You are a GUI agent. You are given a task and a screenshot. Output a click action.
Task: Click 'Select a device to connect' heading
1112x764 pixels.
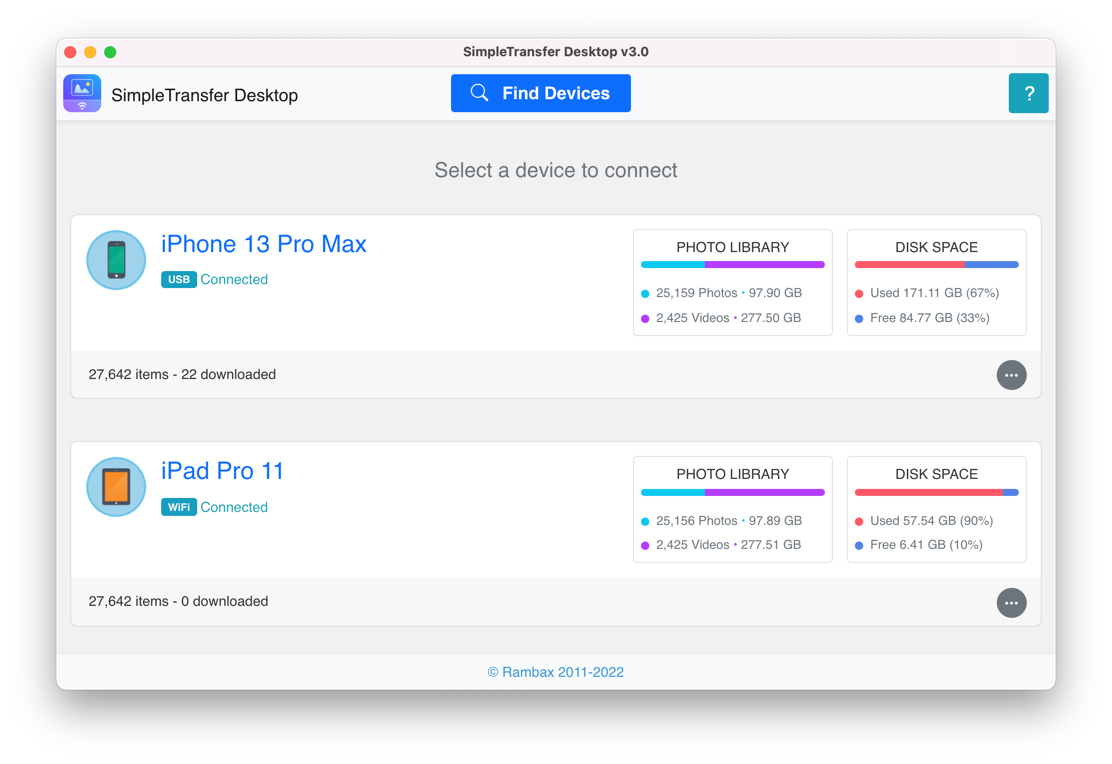pyautogui.click(x=556, y=170)
